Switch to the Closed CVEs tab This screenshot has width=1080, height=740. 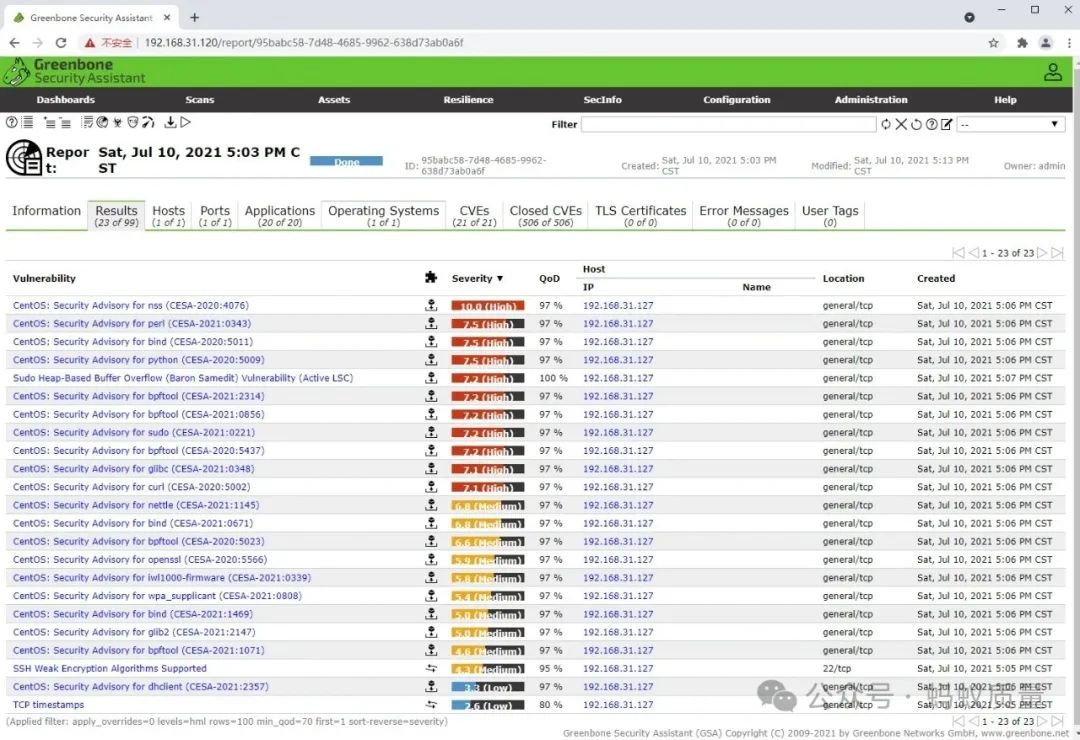click(x=546, y=215)
